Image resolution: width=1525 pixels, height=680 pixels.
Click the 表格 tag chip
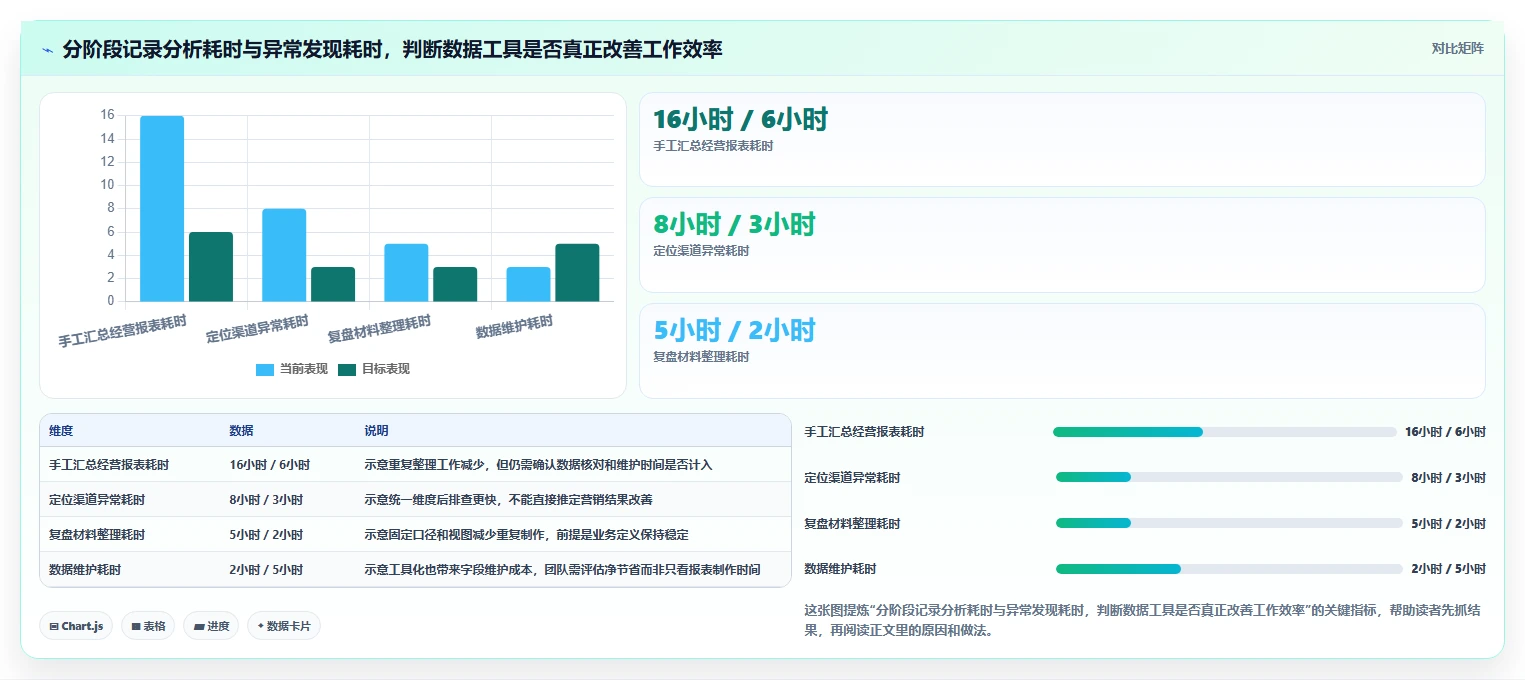148,626
